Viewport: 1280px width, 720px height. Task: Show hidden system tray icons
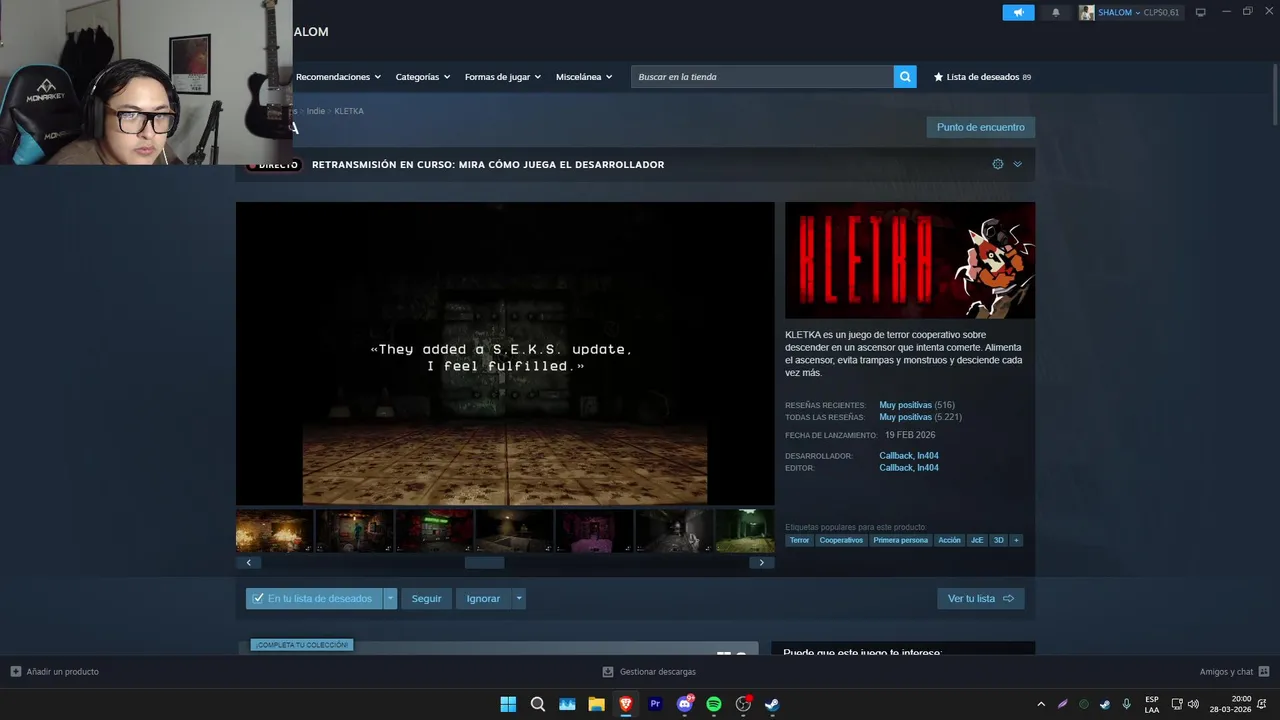coord(1041,704)
